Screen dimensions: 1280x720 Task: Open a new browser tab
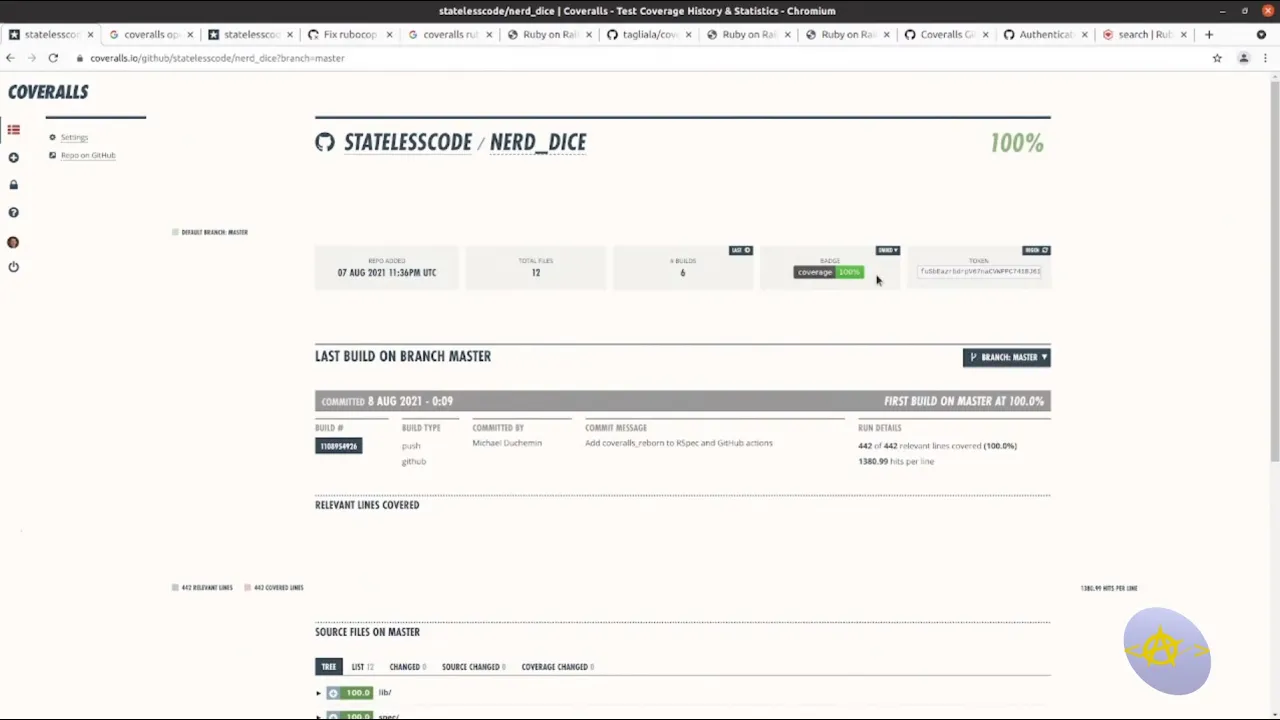[x=1208, y=34]
